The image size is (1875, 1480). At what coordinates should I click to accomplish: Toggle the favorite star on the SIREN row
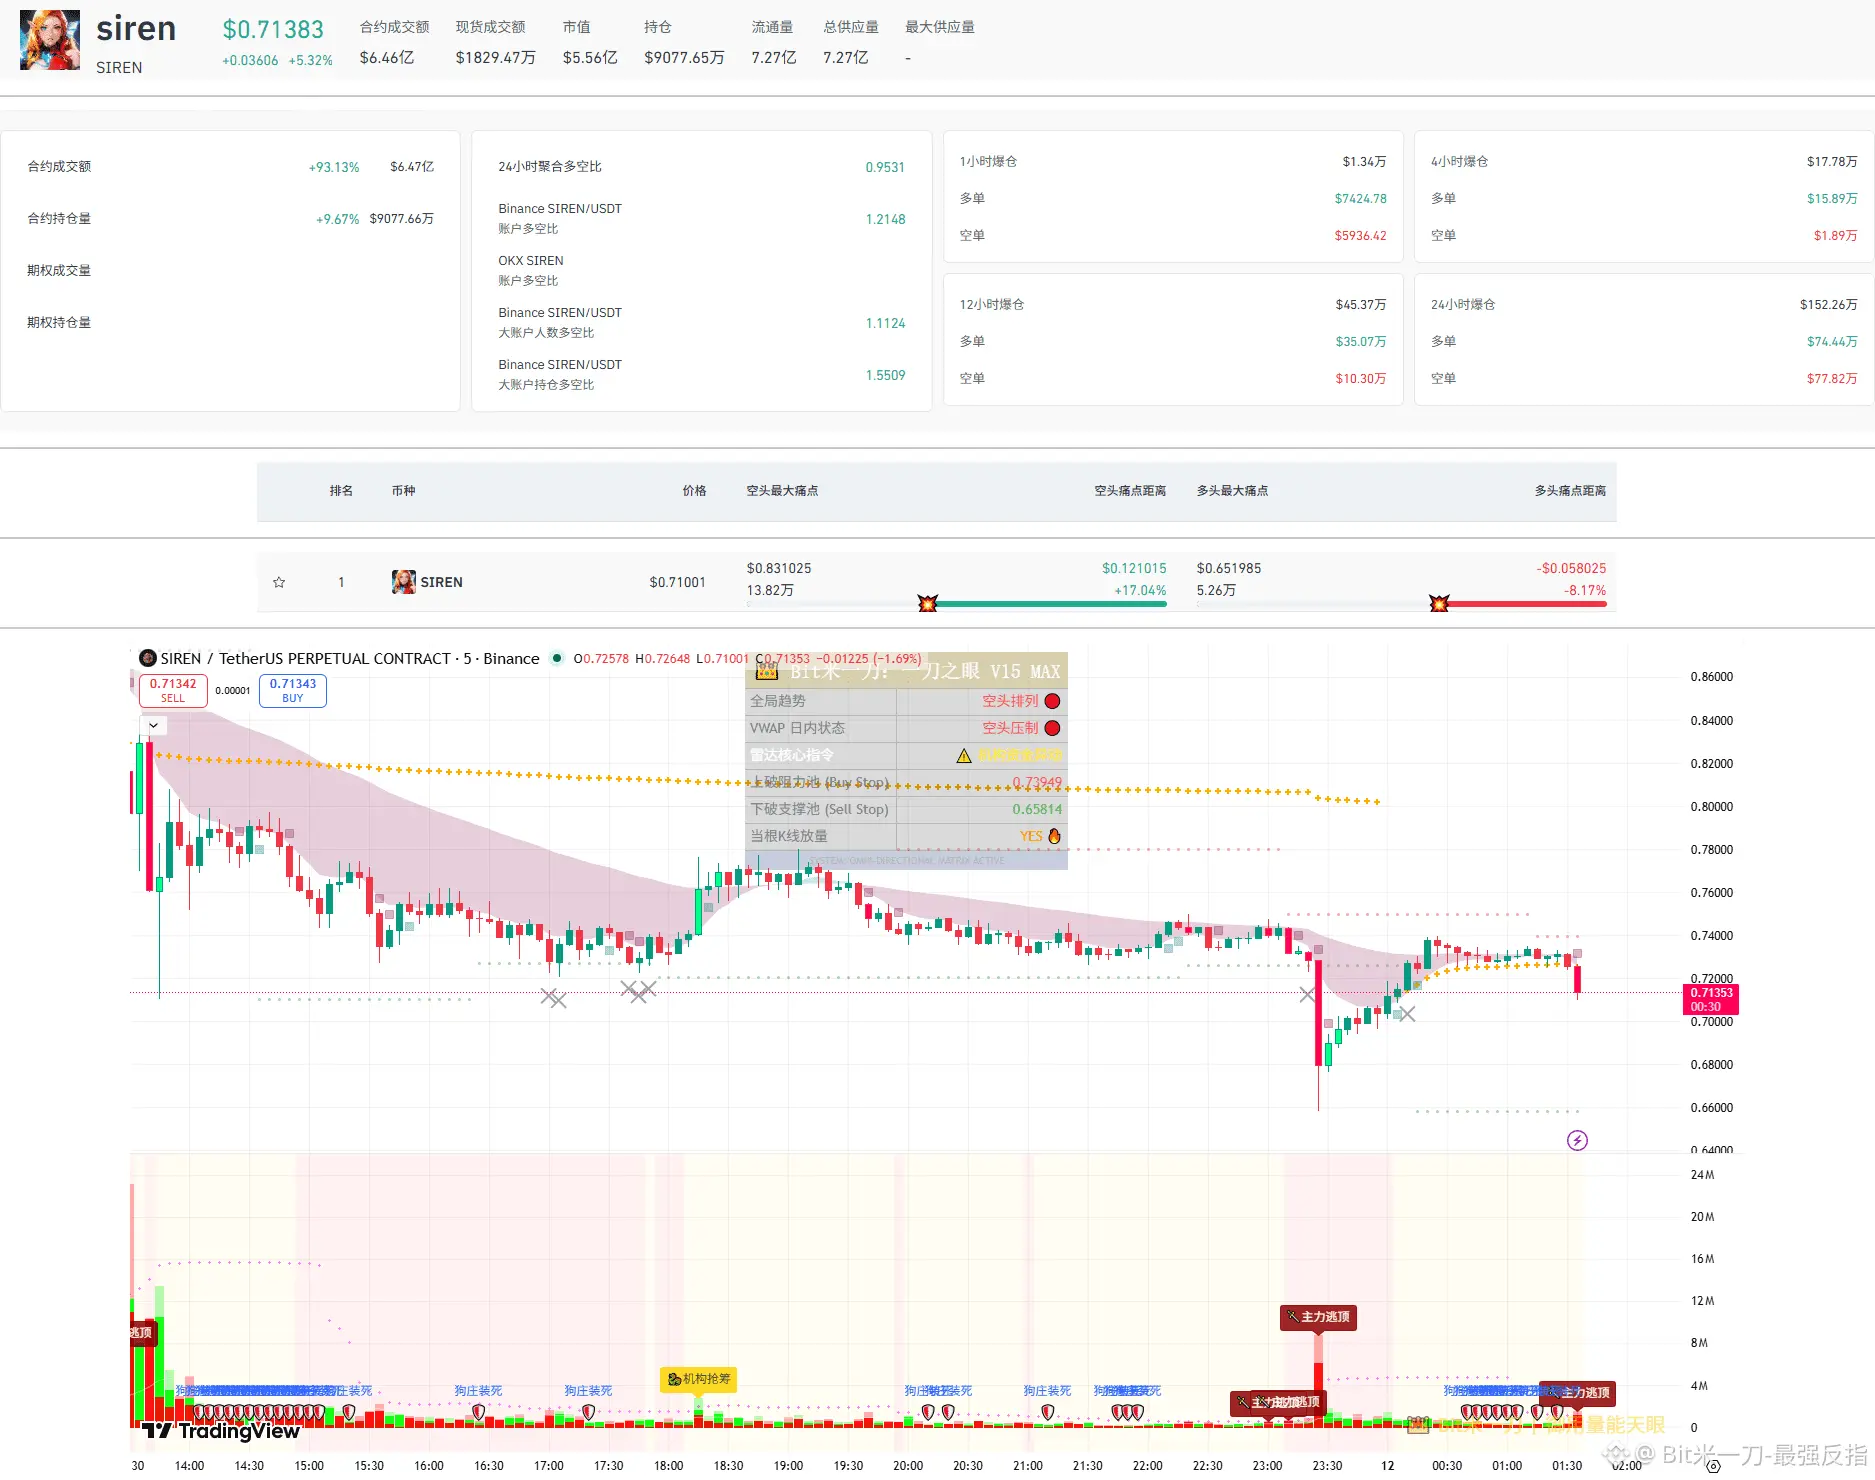279,582
